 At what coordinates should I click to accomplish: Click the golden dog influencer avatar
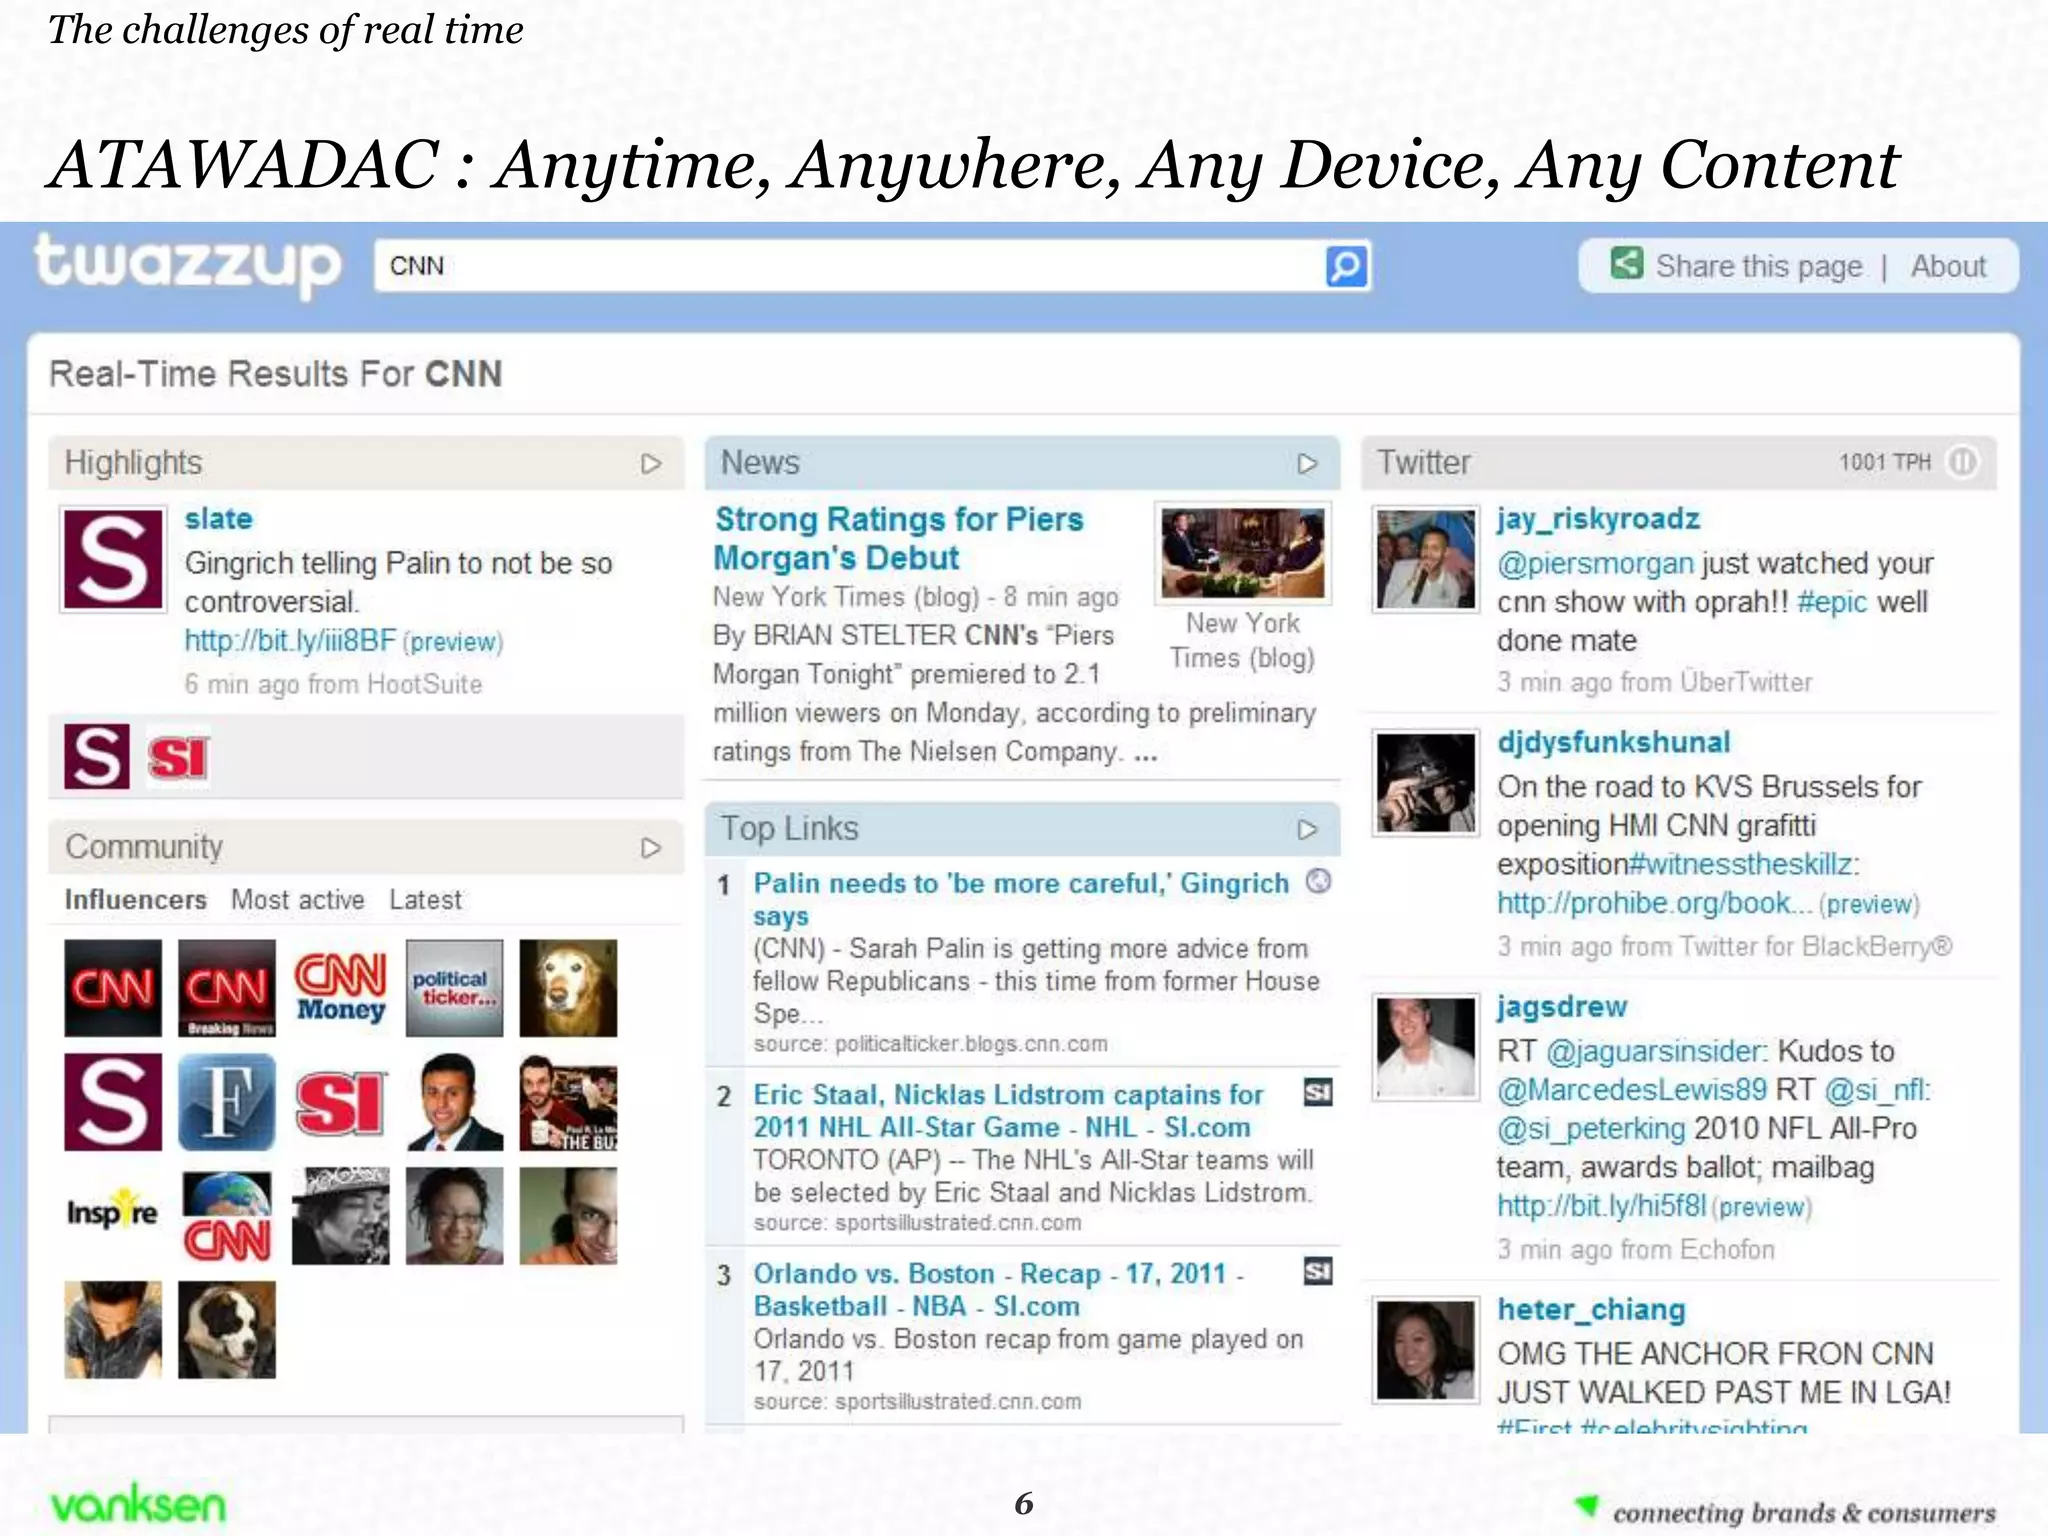(569, 988)
